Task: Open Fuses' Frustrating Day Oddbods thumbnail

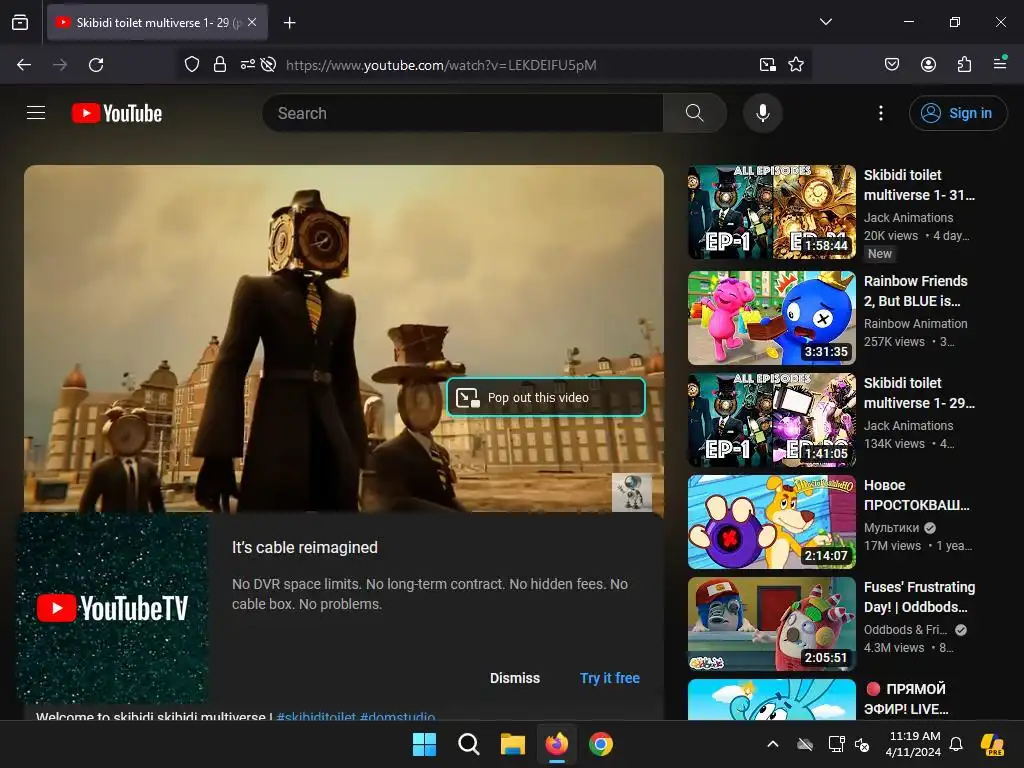Action: (x=771, y=624)
